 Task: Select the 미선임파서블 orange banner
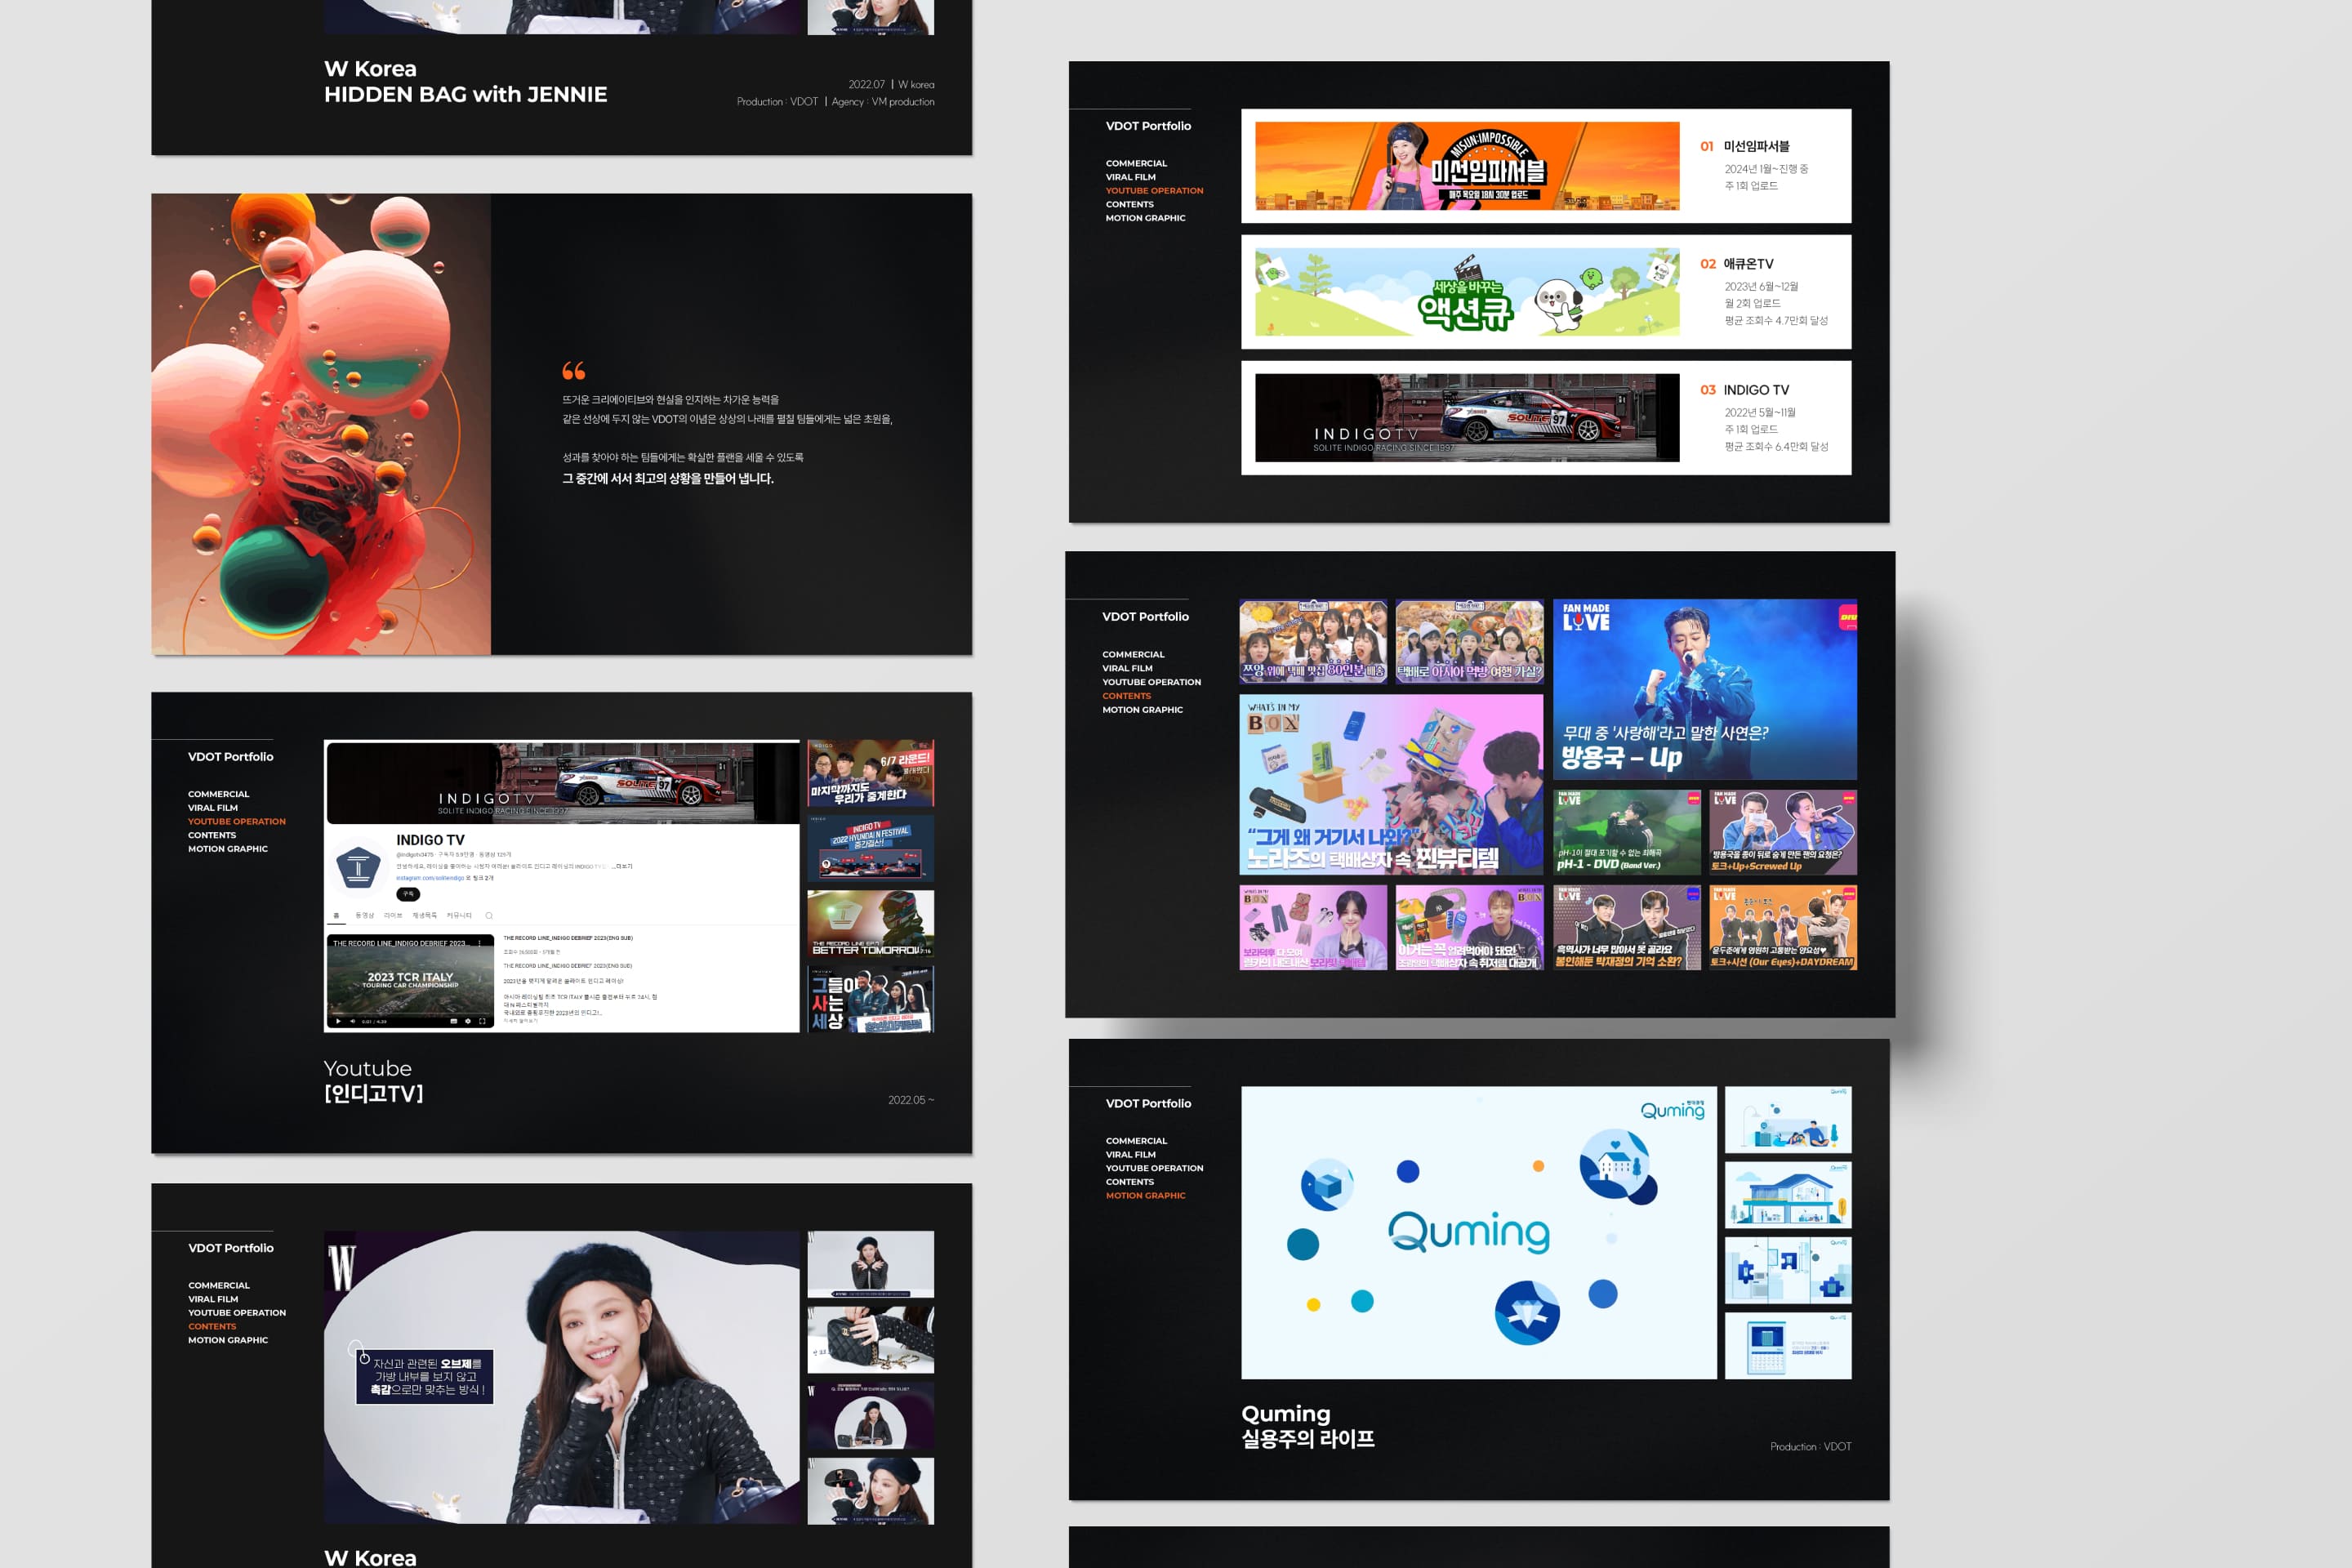pyautogui.click(x=1467, y=166)
